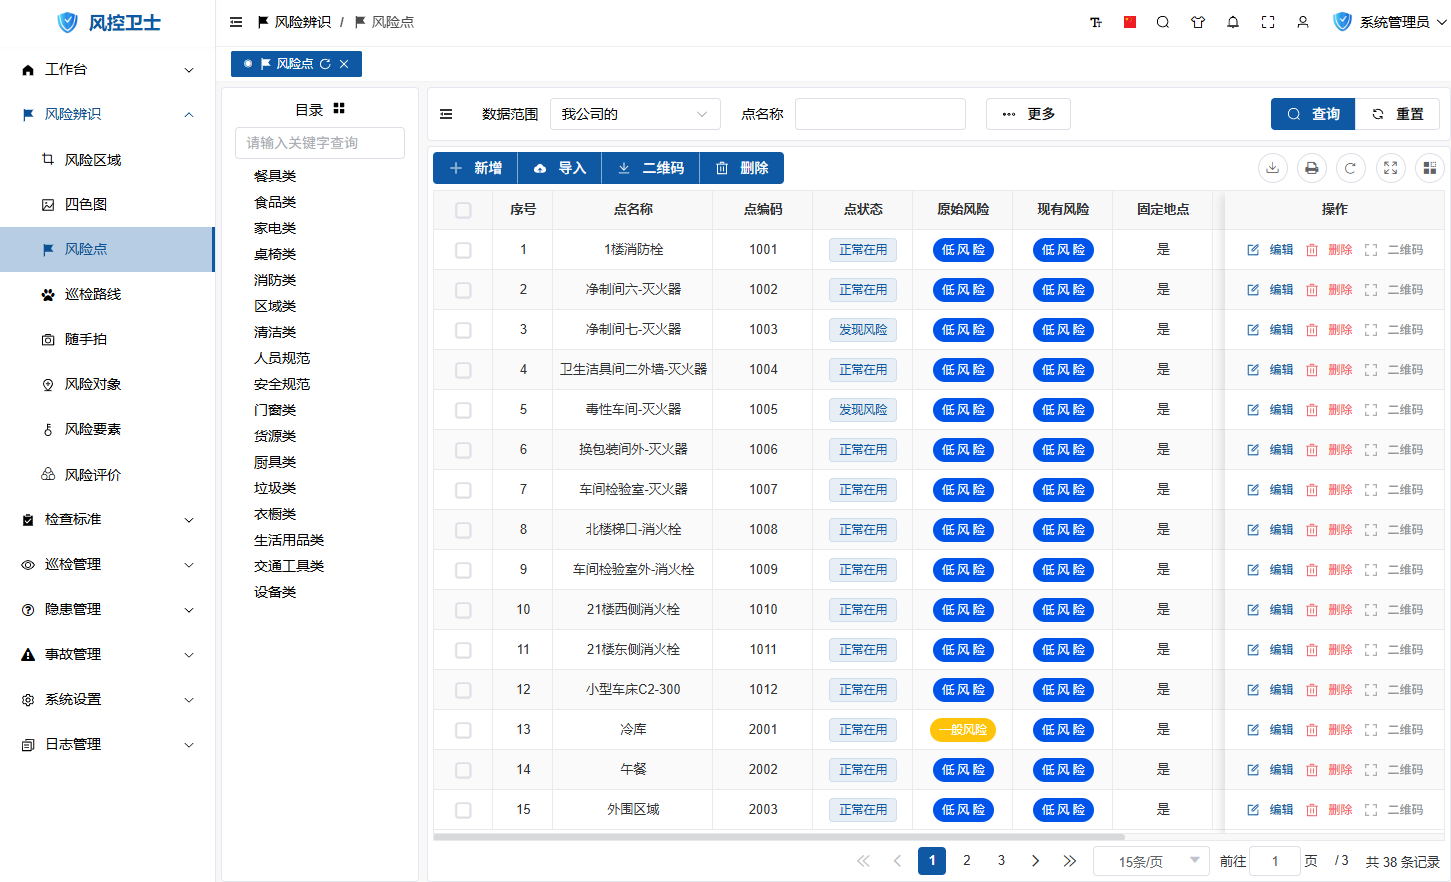Open the column settings grid icon

[1429, 168]
